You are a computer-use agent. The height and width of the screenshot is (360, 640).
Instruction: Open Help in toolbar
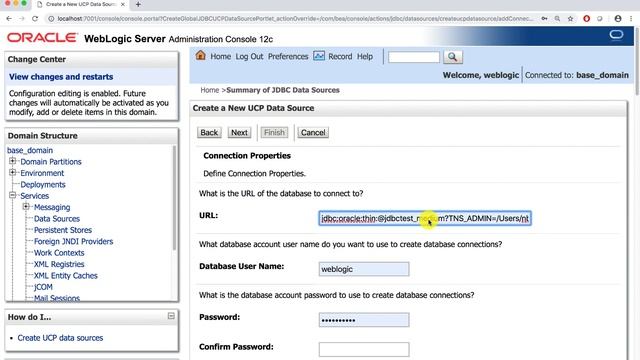pyautogui.click(x=364, y=56)
